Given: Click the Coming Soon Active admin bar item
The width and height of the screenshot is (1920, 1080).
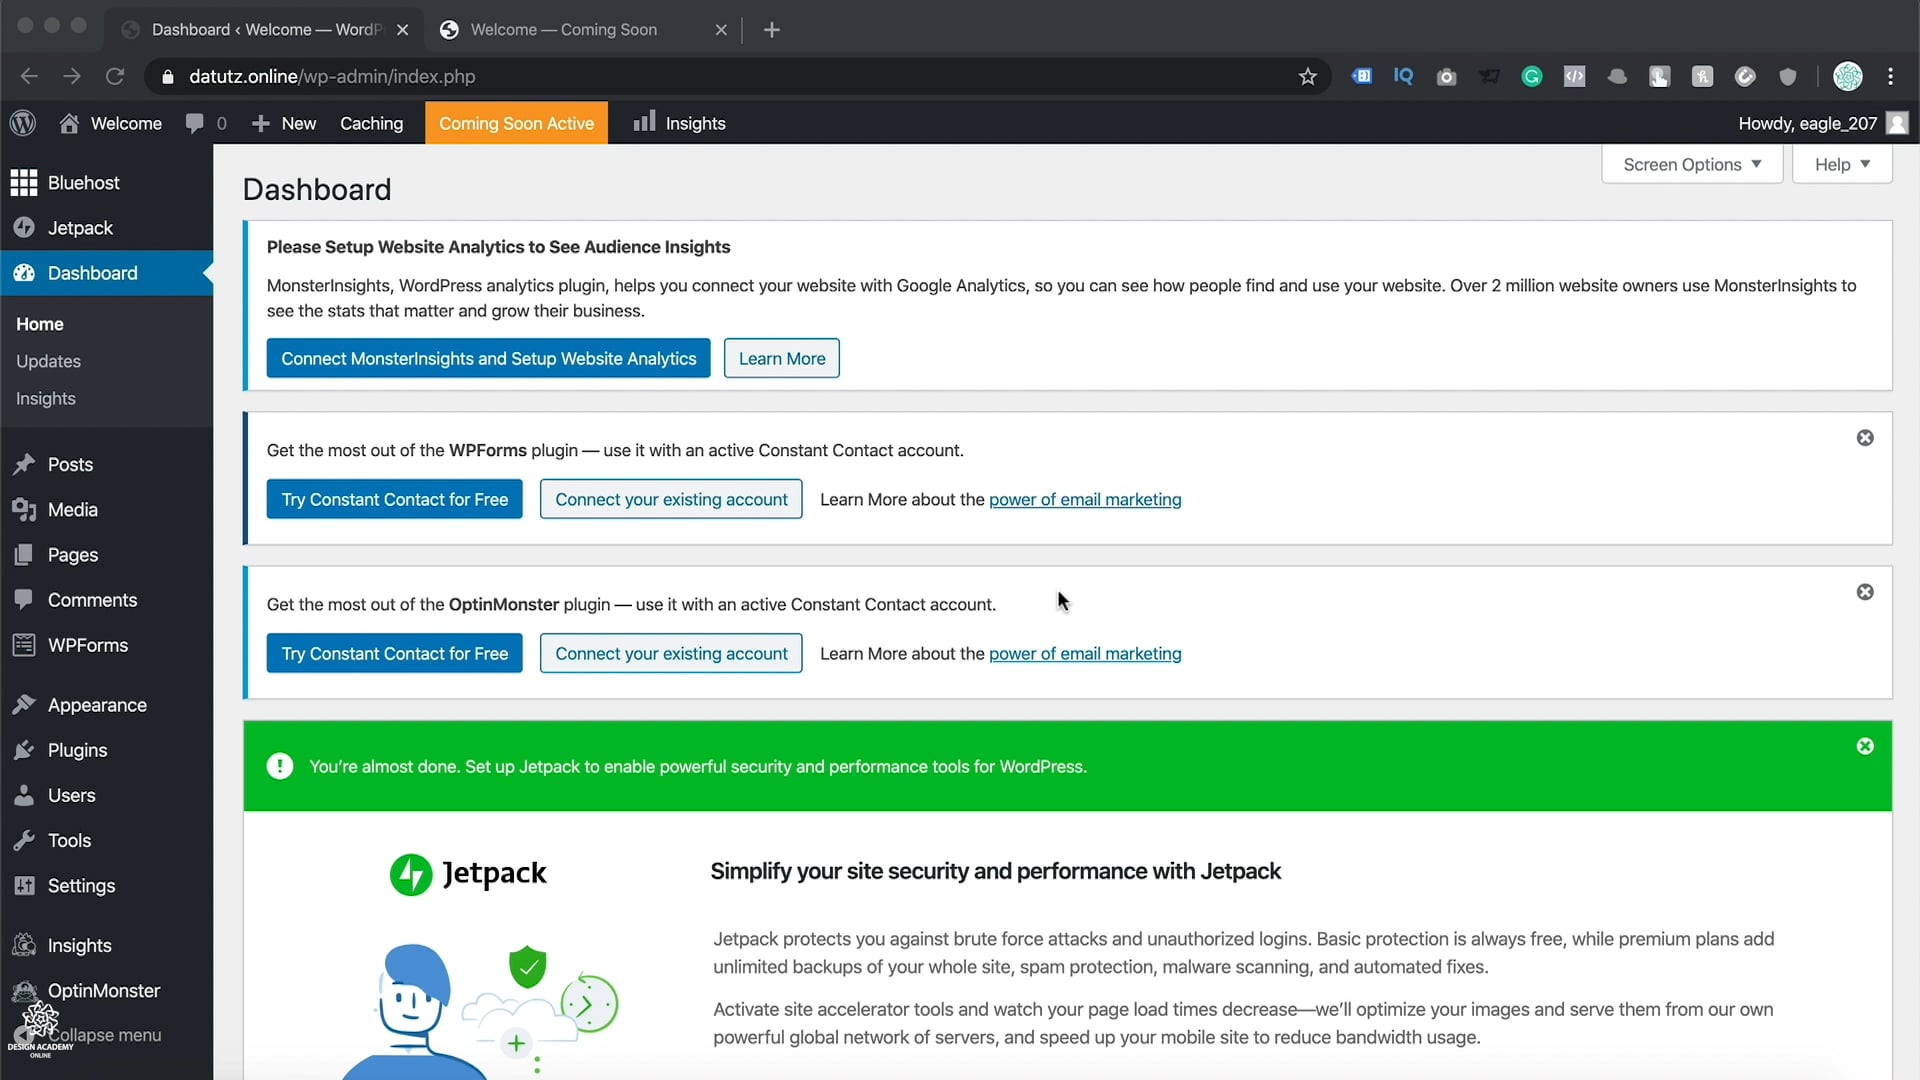Looking at the screenshot, I should 516,123.
